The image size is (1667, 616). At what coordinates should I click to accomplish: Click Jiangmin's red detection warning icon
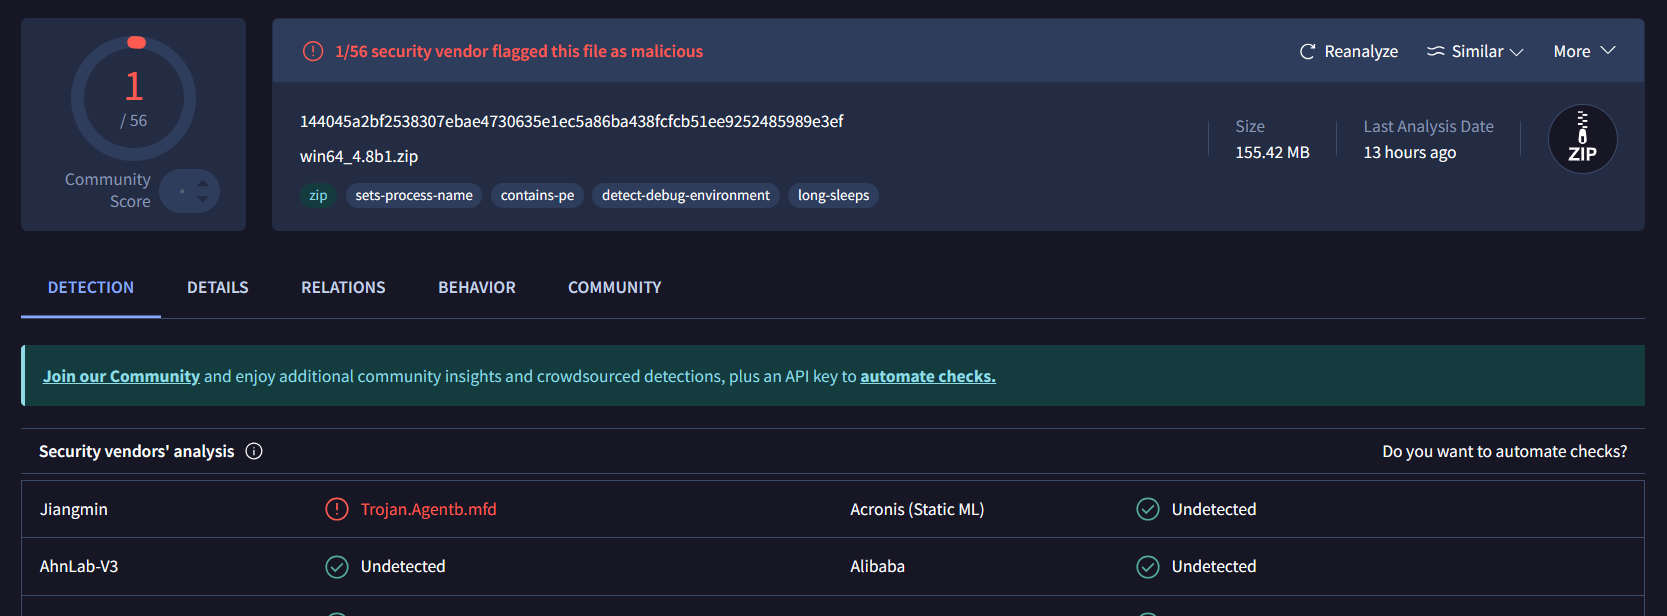(x=337, y=509)
